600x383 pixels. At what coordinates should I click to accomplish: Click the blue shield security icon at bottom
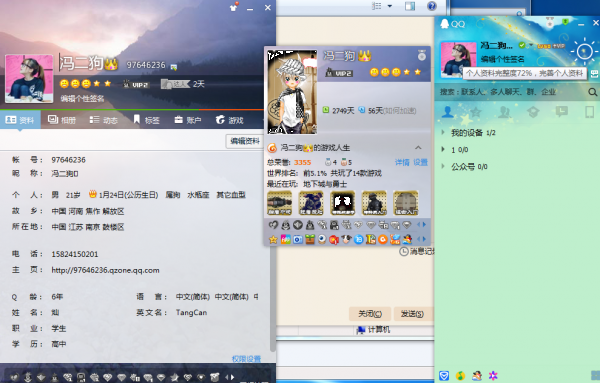click(444, 376)
